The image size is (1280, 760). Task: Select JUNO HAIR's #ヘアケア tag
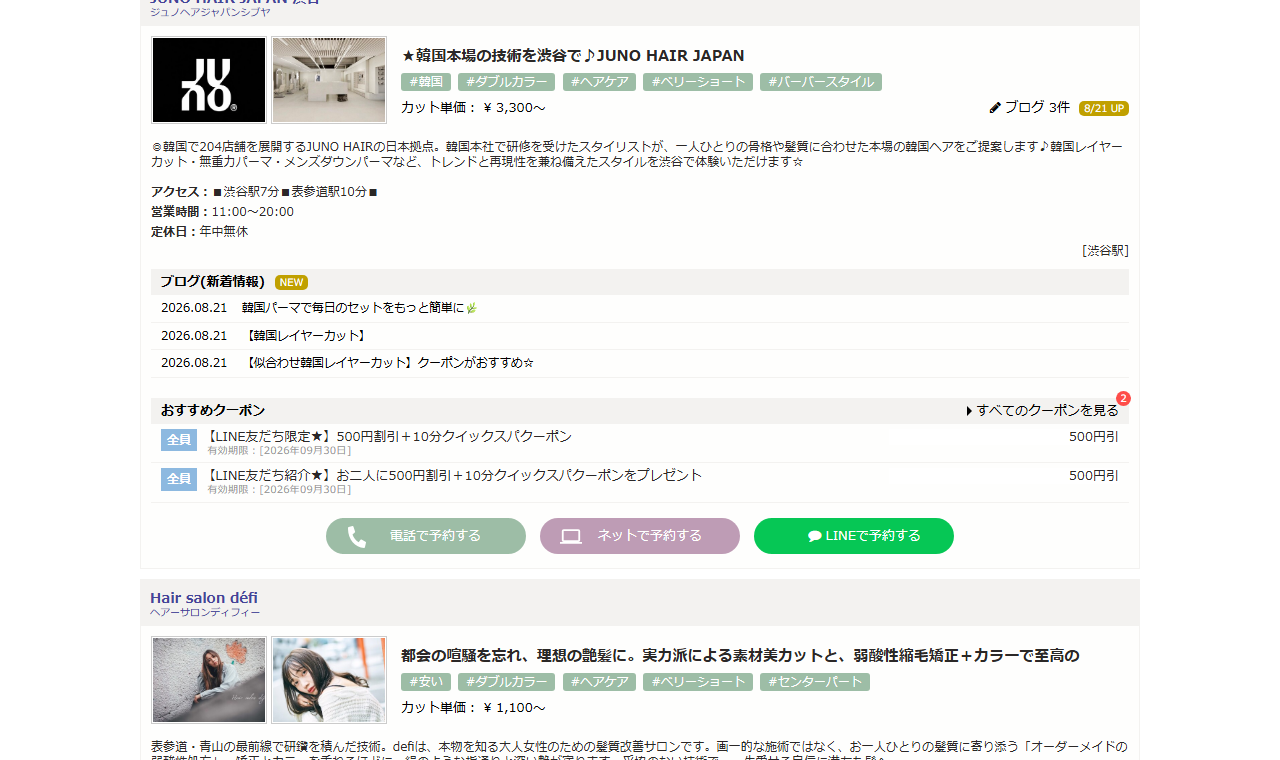click(599, 82)
